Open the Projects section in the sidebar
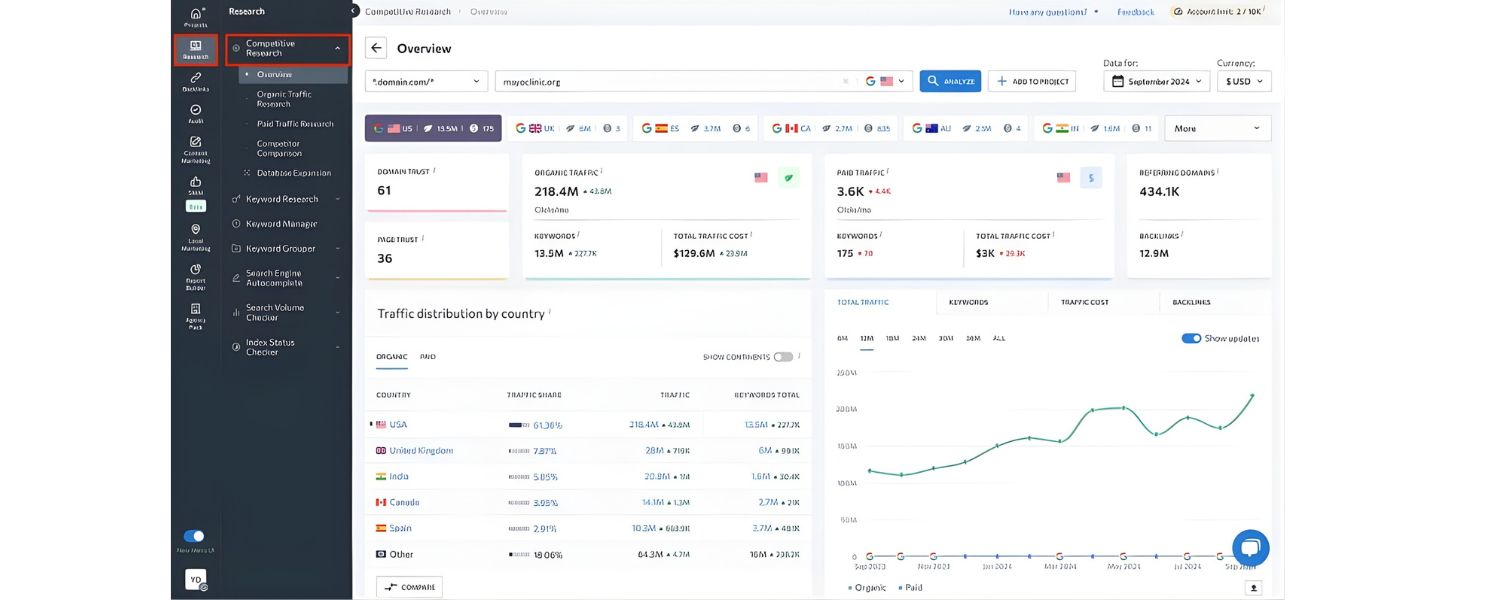This screenshot has height=600, width=1500. pyautogui.click(x=195, y=14)
